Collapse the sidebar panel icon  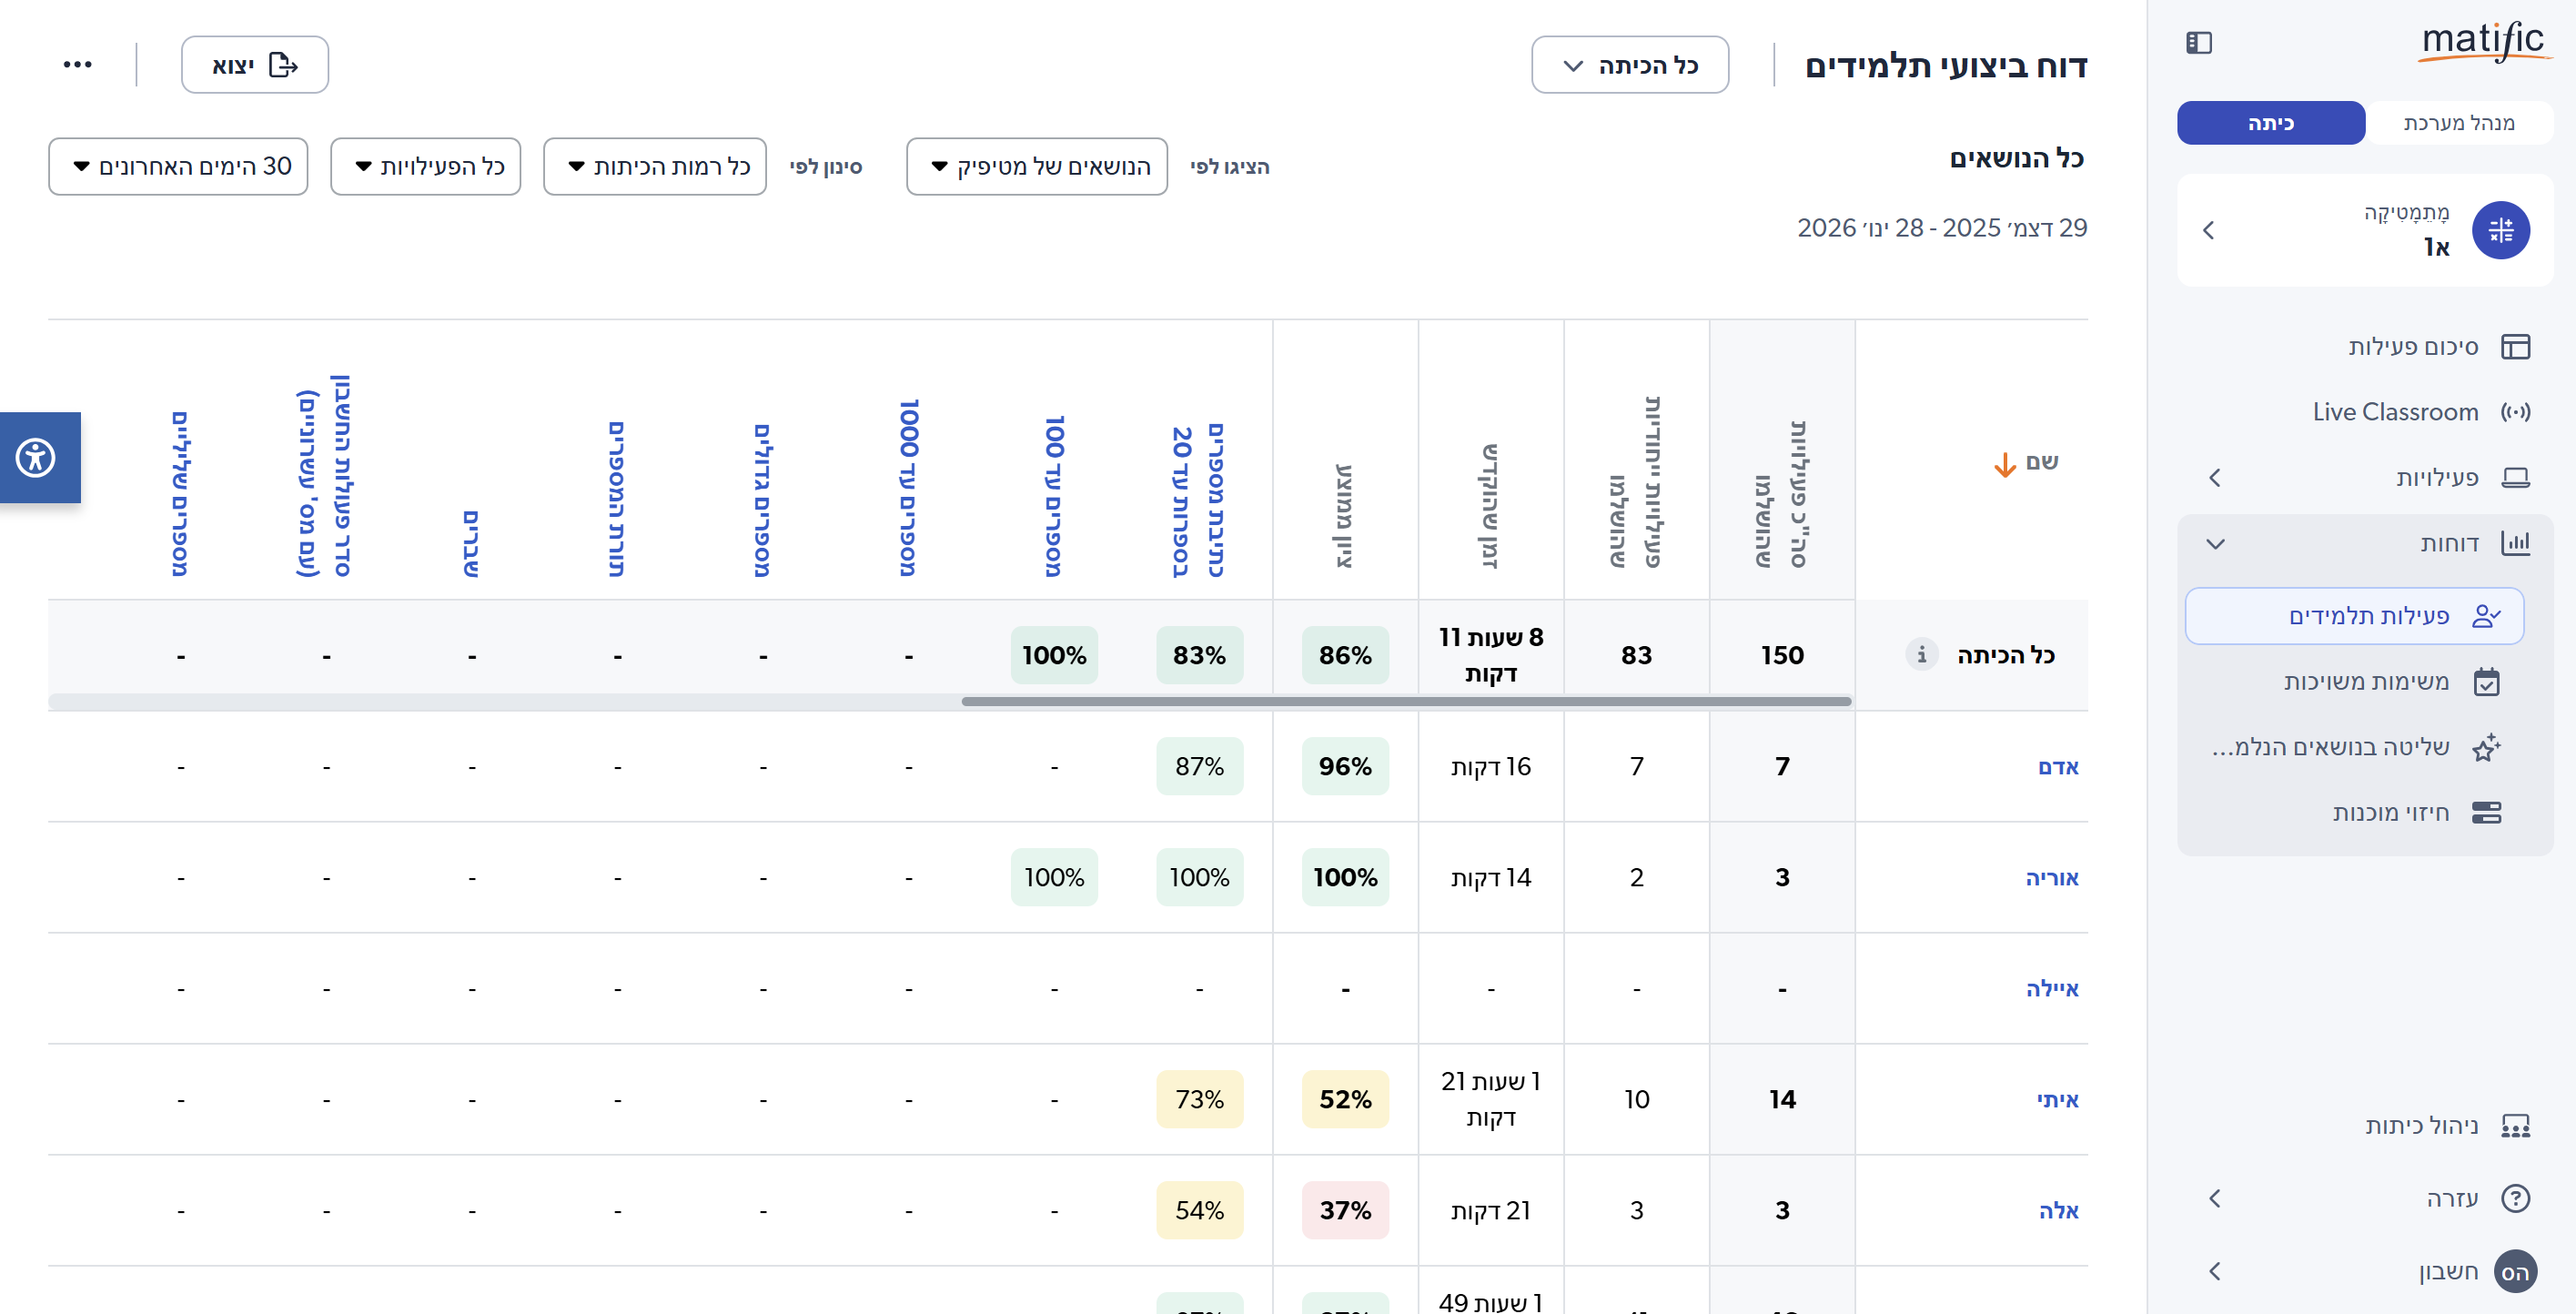pyautogui.click(x=2199, y=43)
